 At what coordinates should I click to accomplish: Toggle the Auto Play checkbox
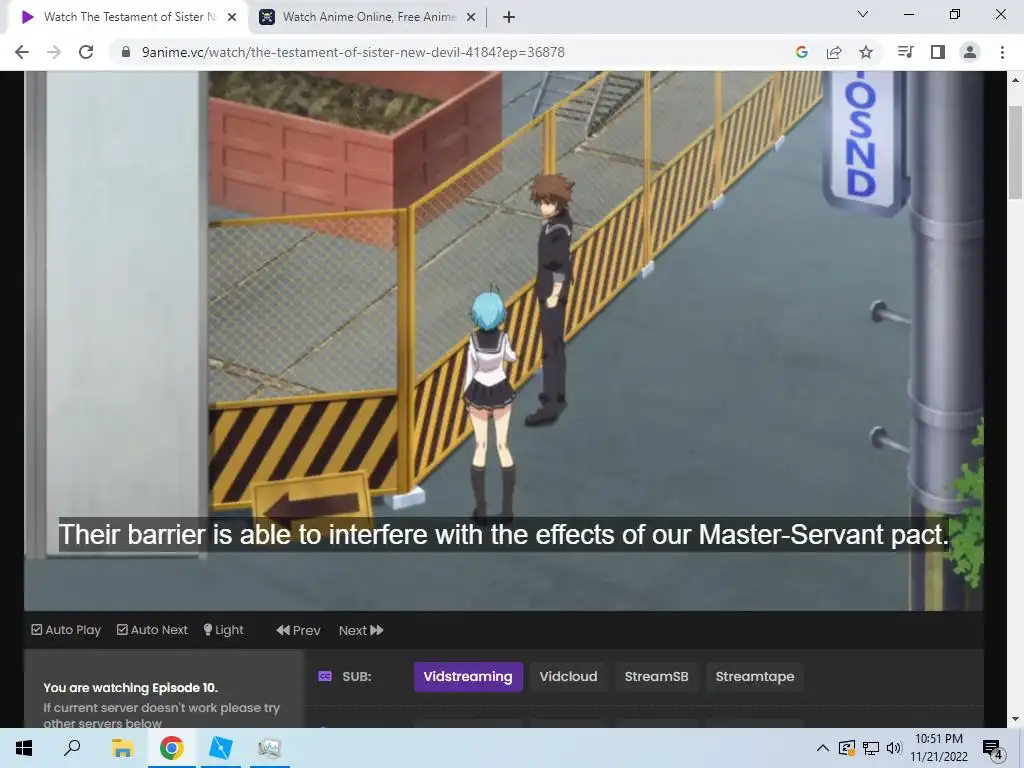tap(66, 630)
